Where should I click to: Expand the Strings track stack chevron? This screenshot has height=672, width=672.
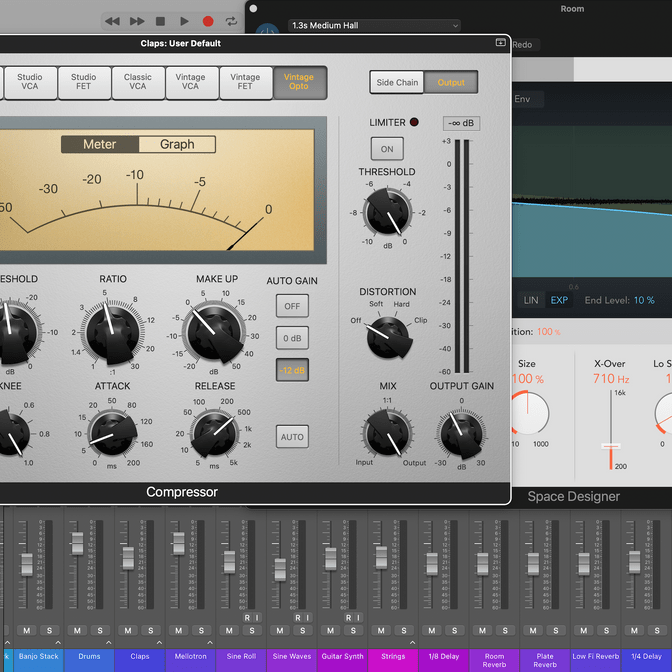(x=412, y=642)
